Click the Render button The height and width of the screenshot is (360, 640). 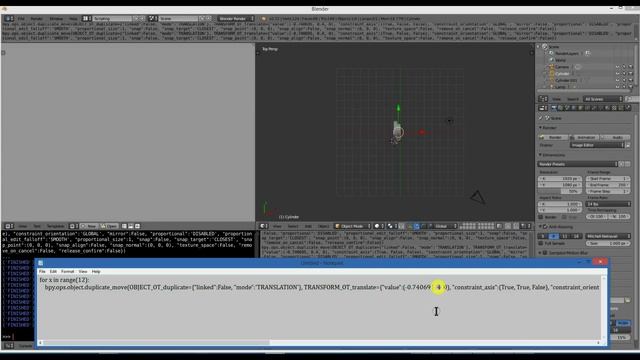tap(553, 138)
